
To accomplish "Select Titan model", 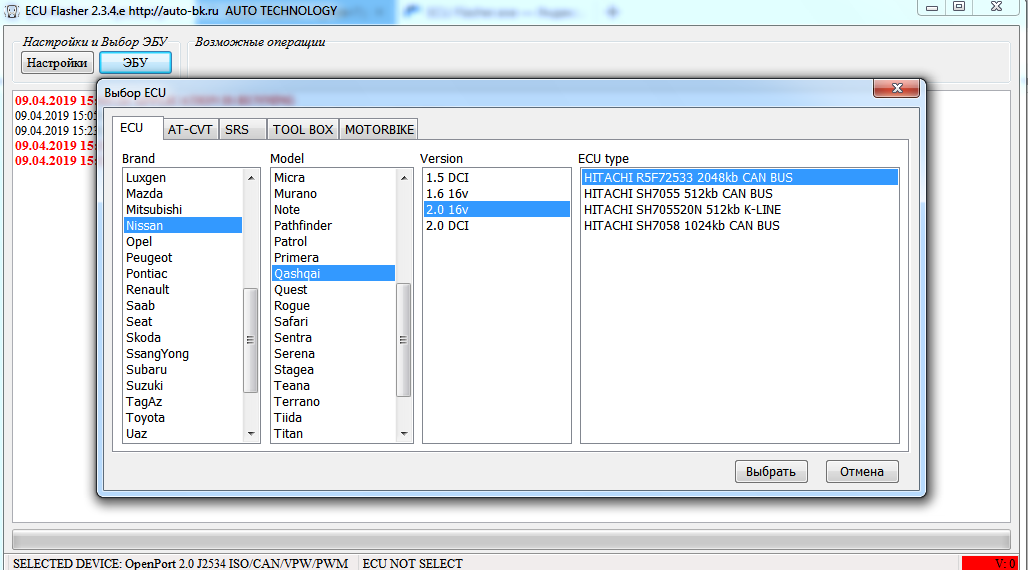I will [x=333, y=434].
